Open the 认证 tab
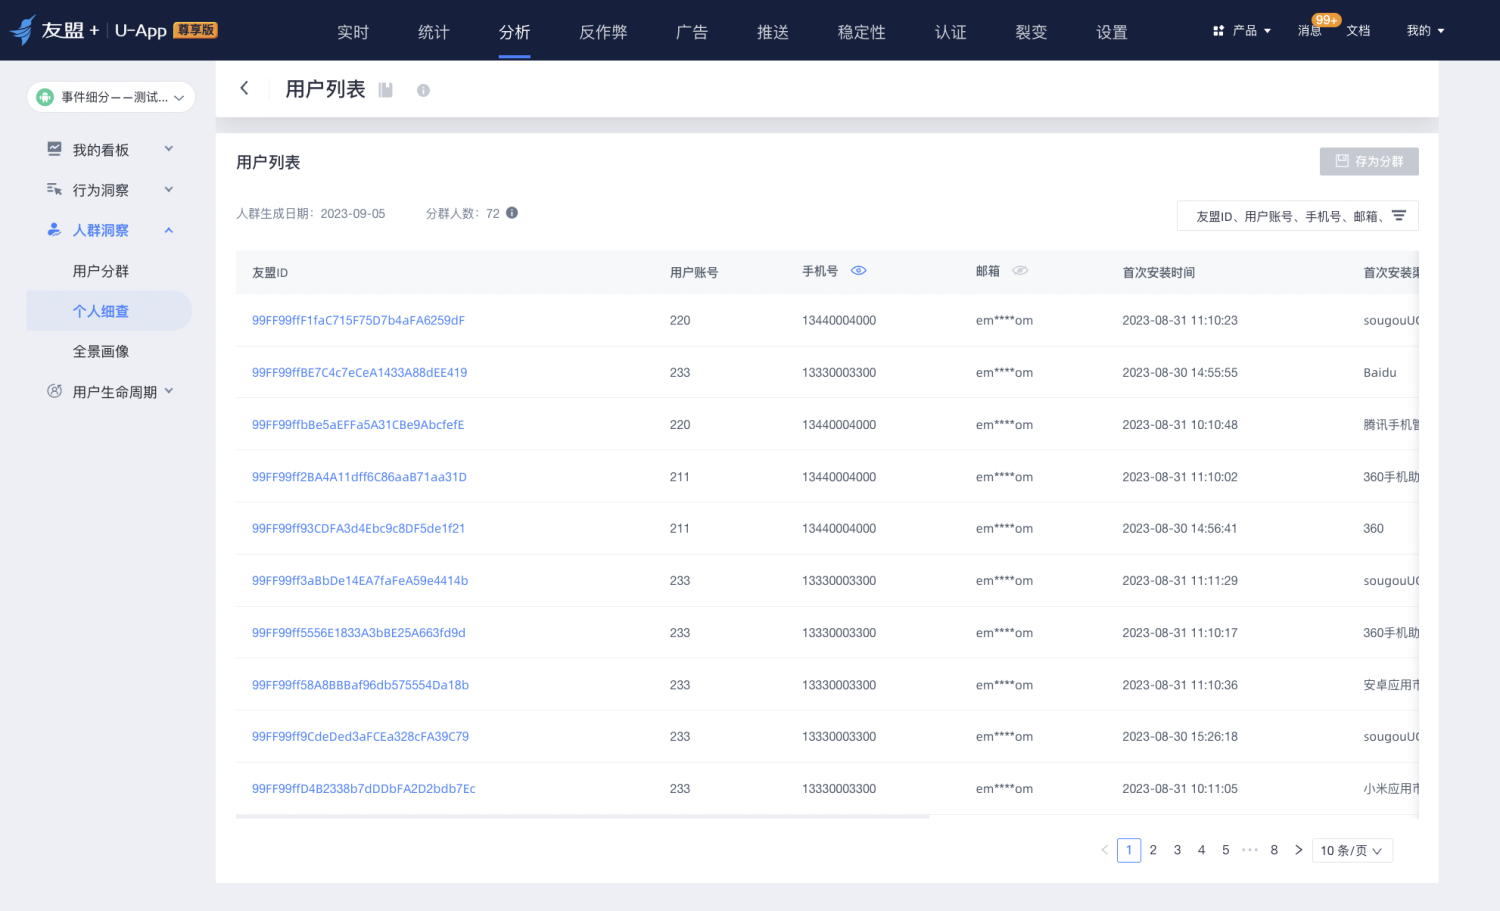This screenshot has height=911, width=1500. tap(951, 32)
